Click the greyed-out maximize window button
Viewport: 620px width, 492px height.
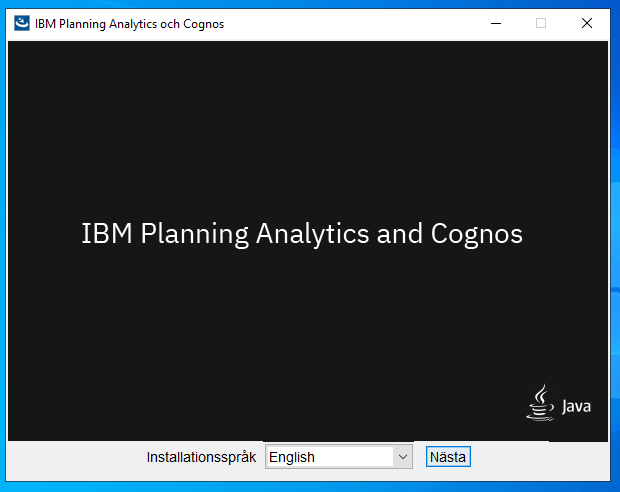[x=541, y=23]
